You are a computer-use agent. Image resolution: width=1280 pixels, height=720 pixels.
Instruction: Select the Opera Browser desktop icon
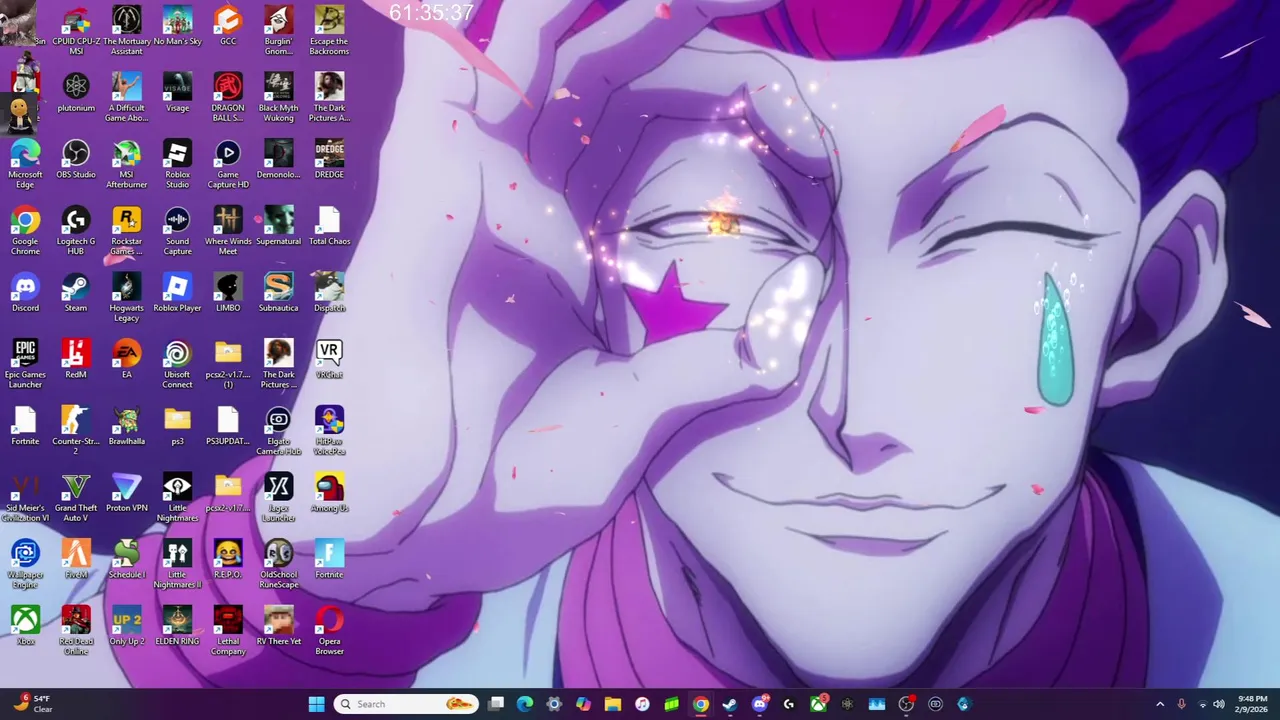(x=329, y=631)
